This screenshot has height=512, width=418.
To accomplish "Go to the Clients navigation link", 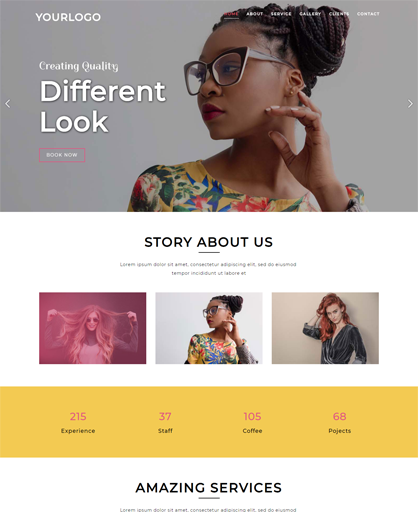I will point(339,14).
